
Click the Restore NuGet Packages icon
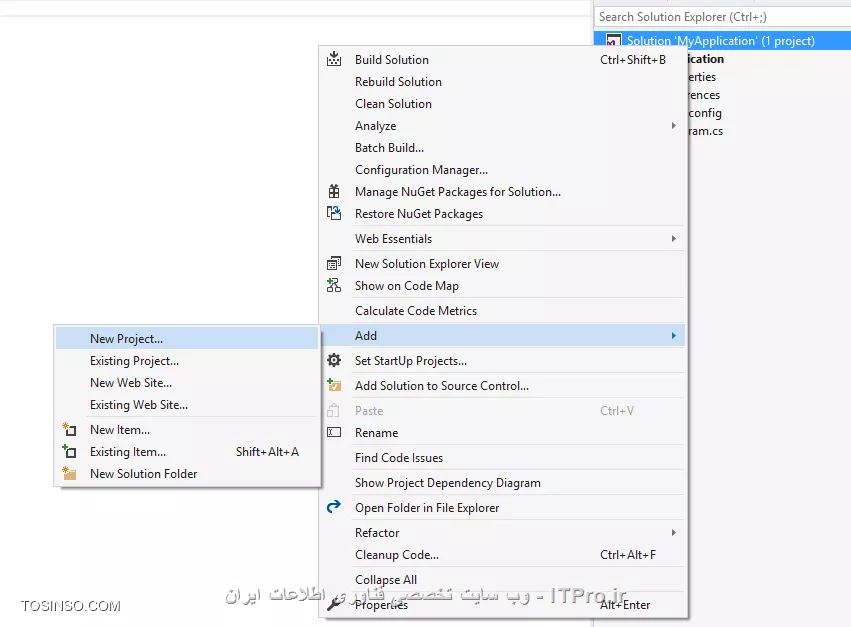coord(334,214)
